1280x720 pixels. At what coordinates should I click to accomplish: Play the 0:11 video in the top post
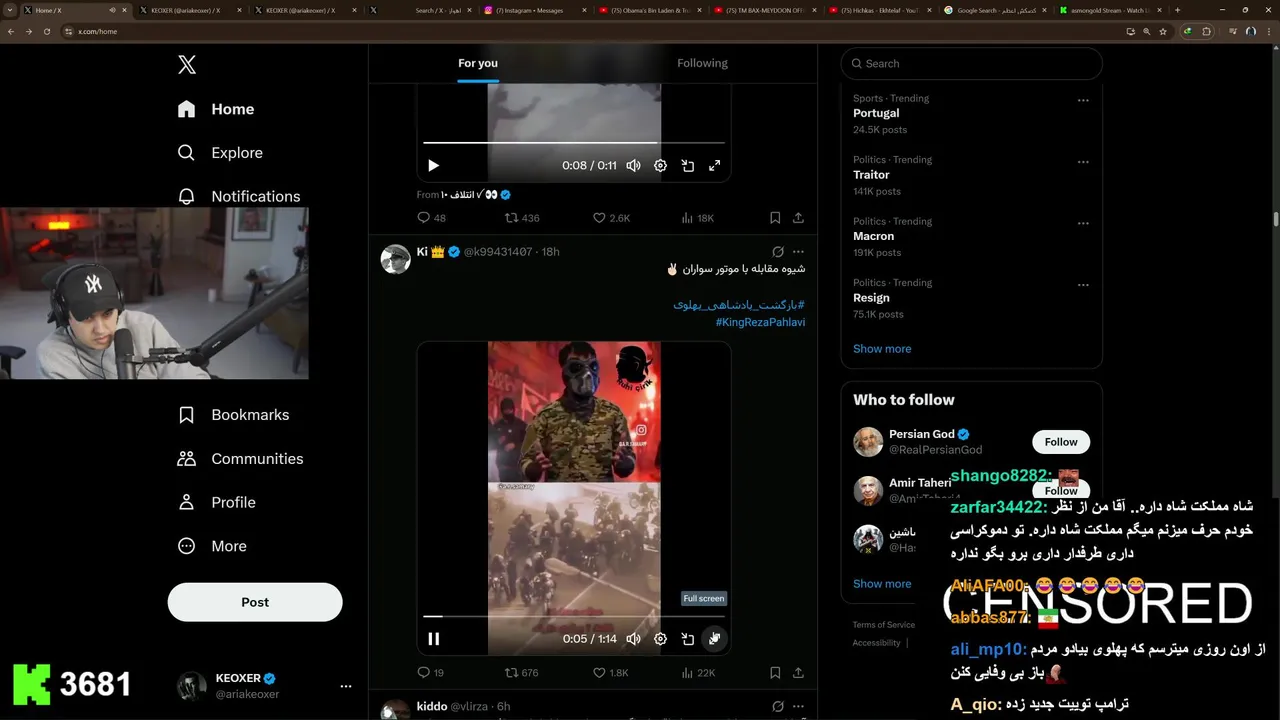click(x=433, y=166)
